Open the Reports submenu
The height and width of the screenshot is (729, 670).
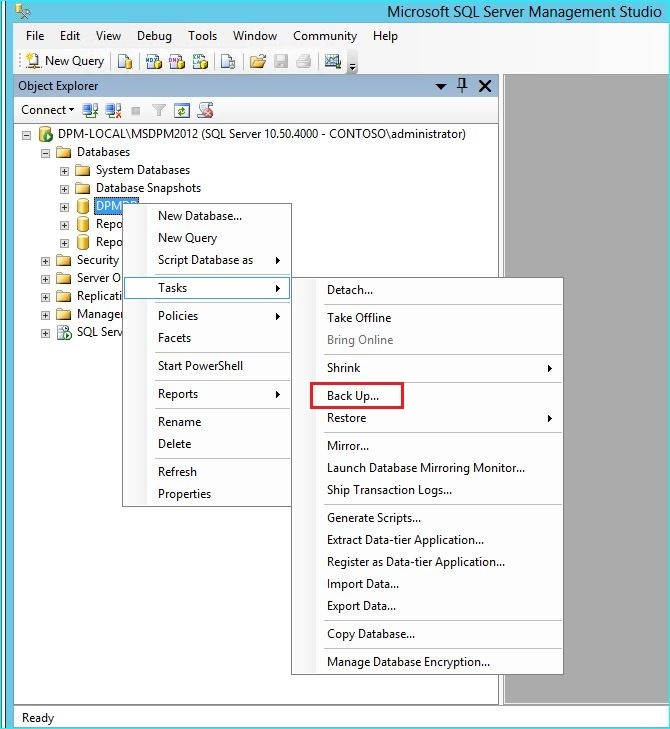tap(207, 394)
